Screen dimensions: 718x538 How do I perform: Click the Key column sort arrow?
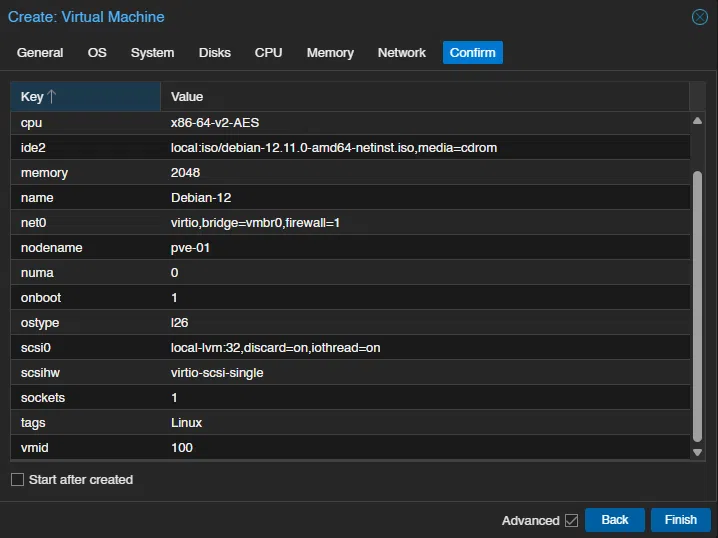point(52,97)
